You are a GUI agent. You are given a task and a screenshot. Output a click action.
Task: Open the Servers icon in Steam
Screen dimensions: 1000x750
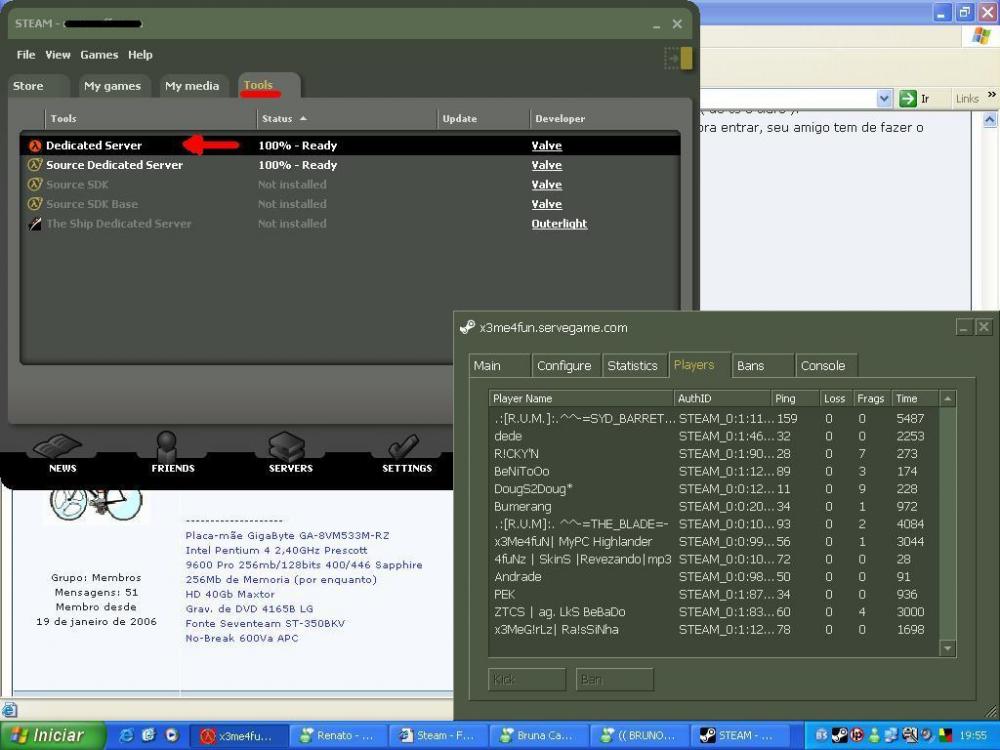[290, 448]
